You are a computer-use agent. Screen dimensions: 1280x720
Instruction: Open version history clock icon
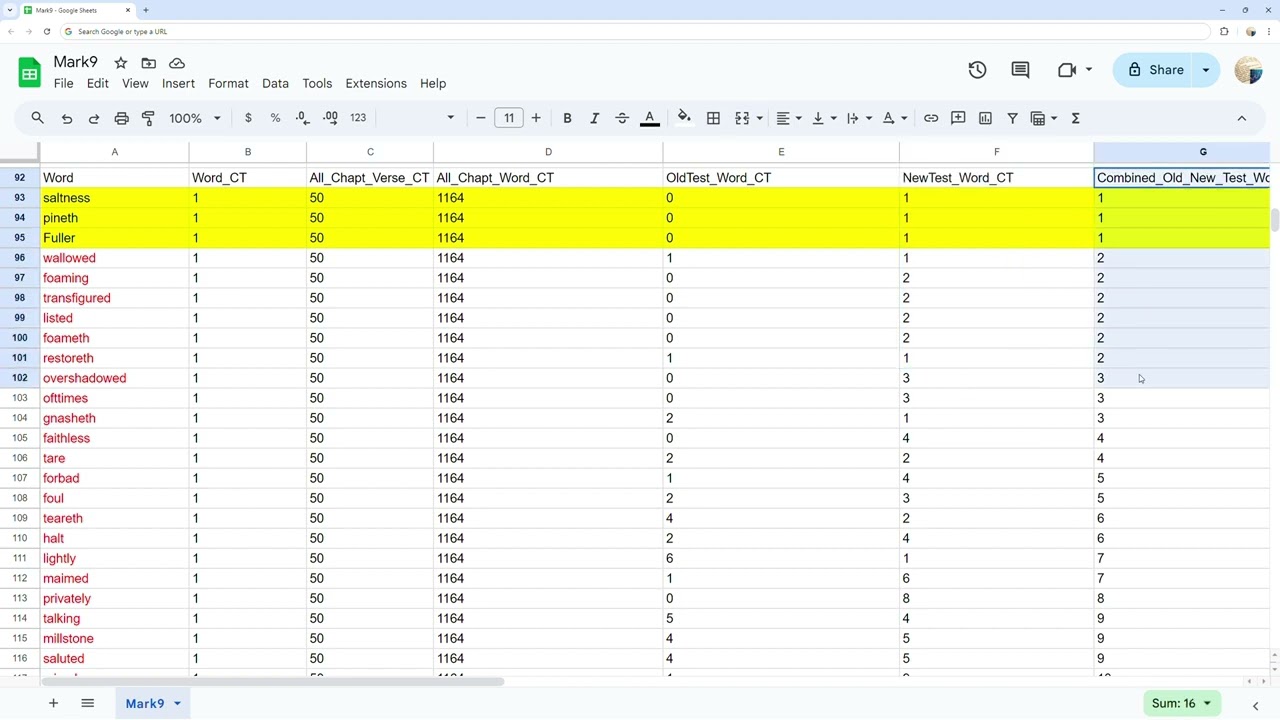point(977,70)
